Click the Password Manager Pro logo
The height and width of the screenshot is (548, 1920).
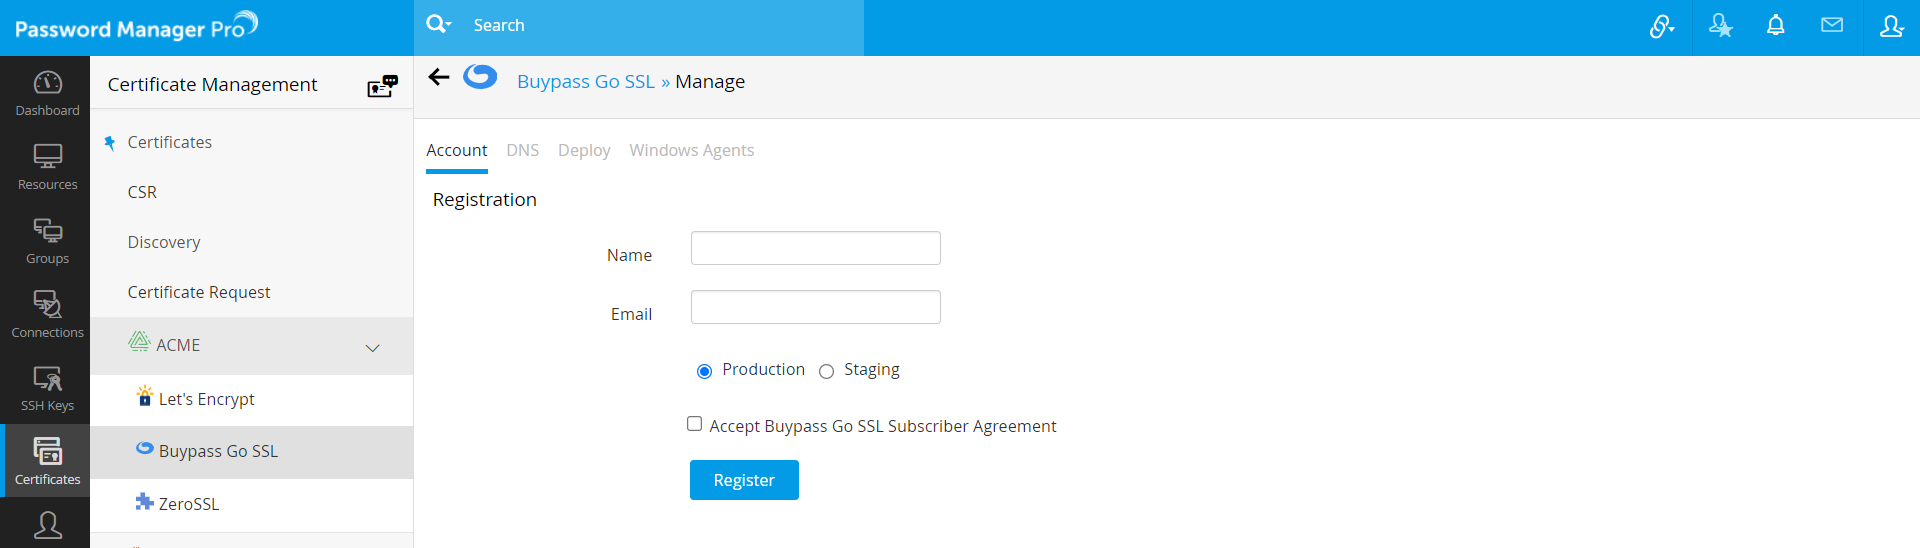coord(136,26)
